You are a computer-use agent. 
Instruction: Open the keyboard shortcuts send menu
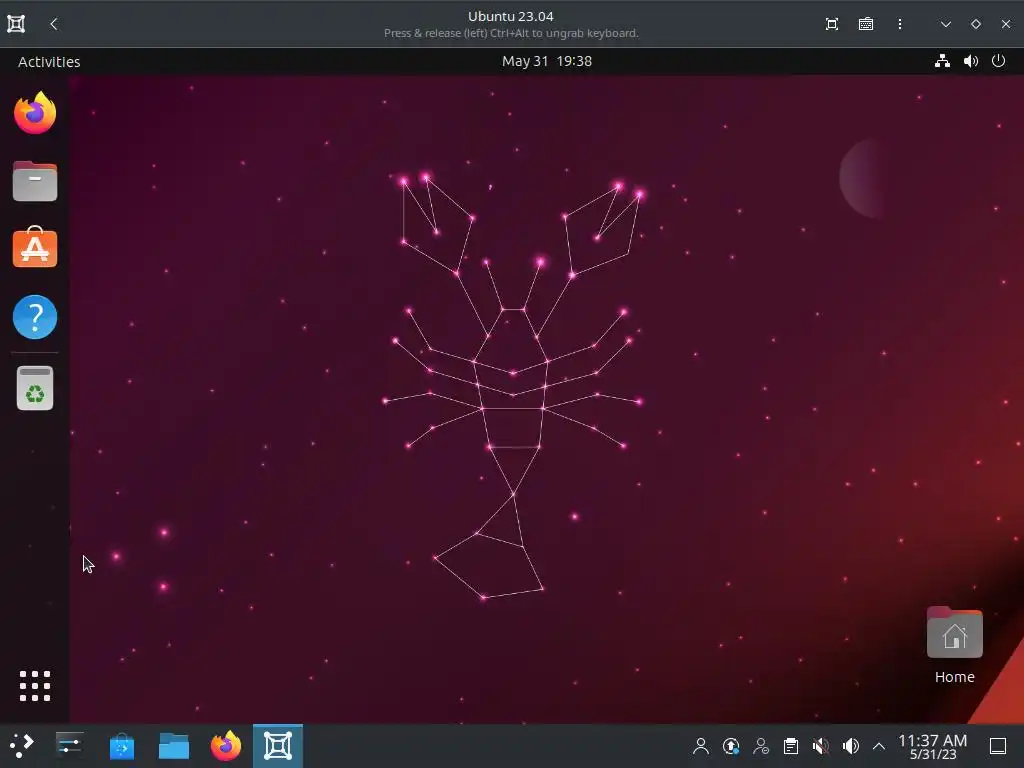click(865, 24)
